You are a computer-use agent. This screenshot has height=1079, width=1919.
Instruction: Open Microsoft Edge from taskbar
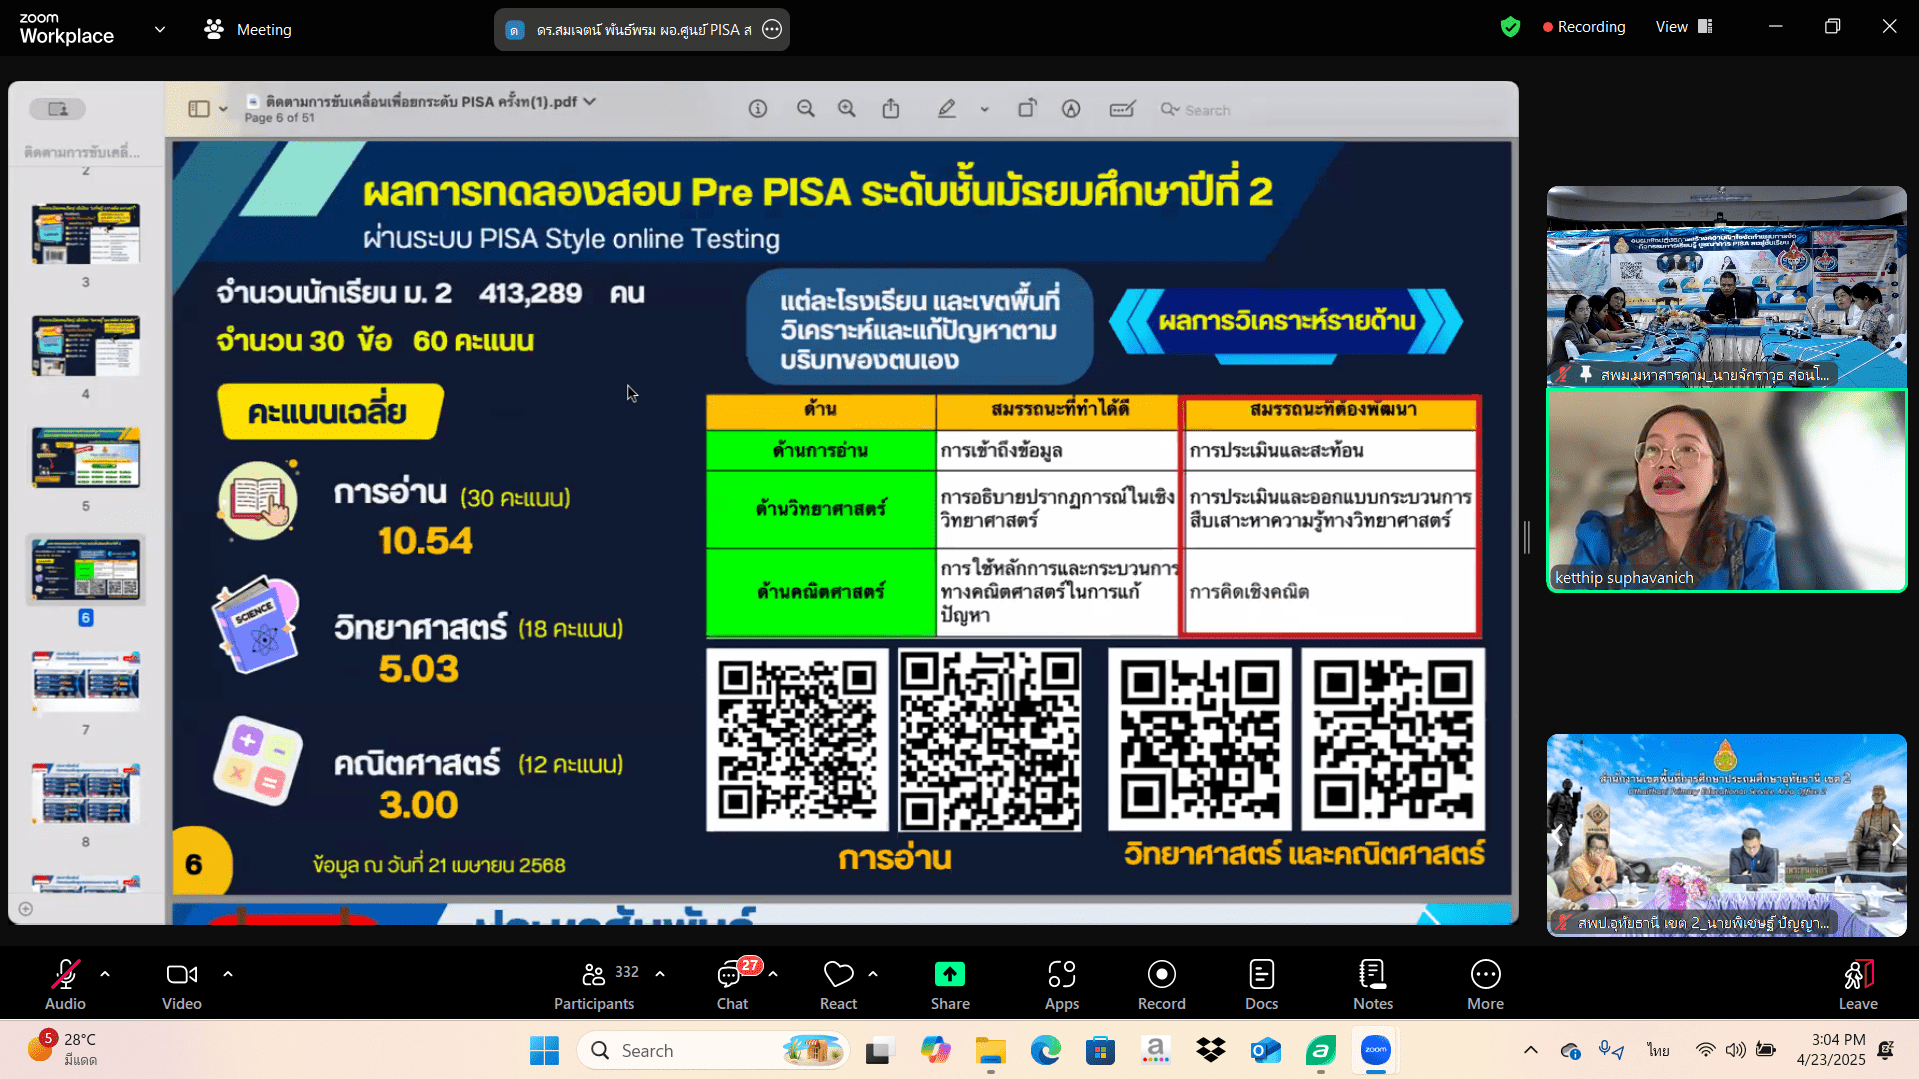coord(1046,1050)
